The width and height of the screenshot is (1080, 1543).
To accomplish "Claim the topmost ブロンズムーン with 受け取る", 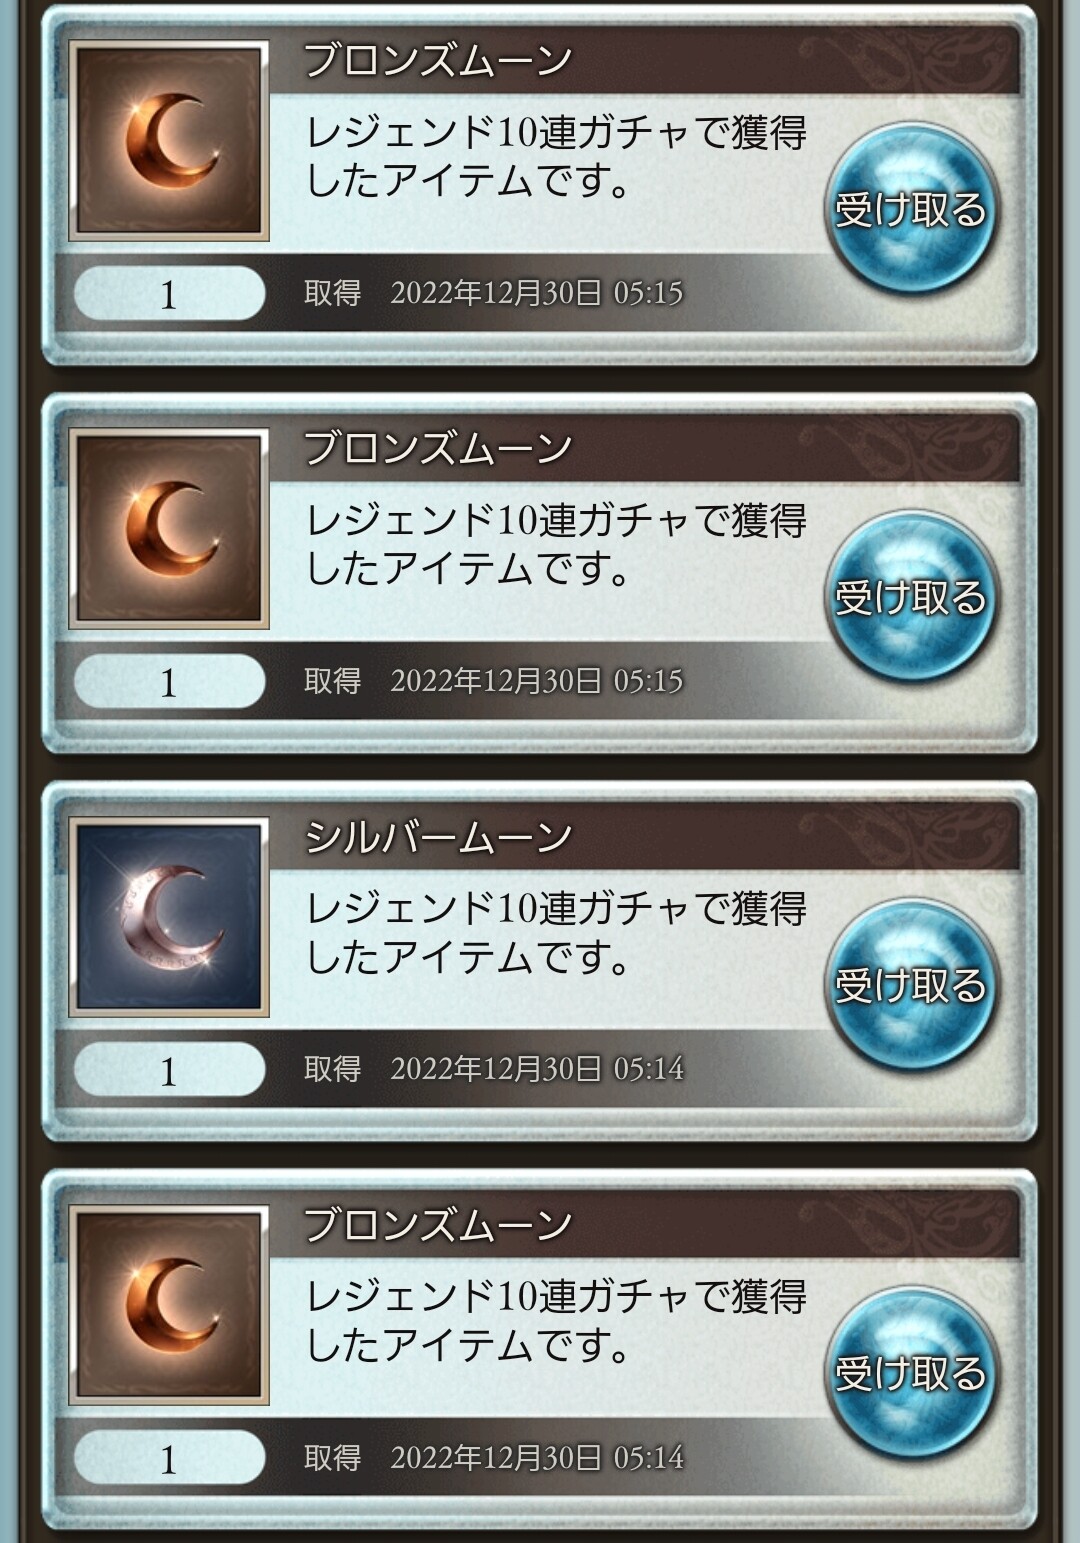I will [x=911, y=207].
